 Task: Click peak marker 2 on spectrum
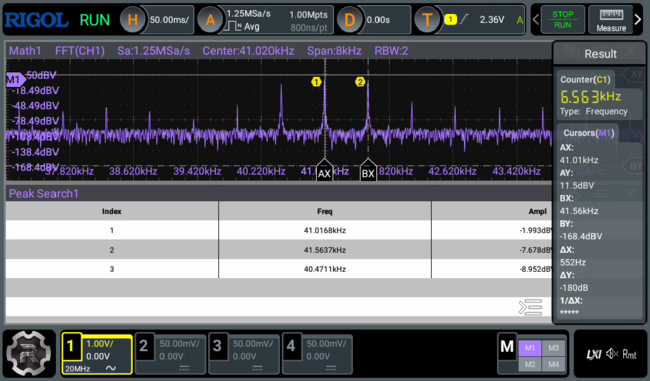[x=360, y=82]
